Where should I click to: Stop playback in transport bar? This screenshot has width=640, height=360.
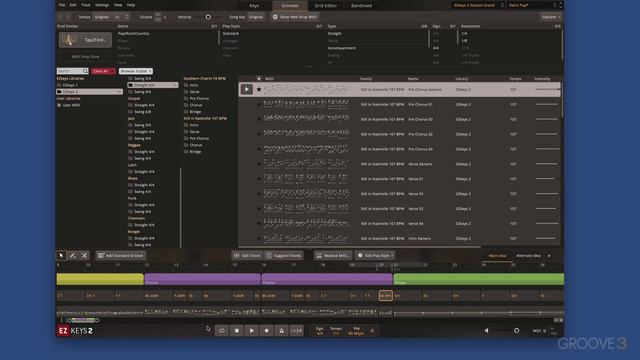tap(237, 331)
